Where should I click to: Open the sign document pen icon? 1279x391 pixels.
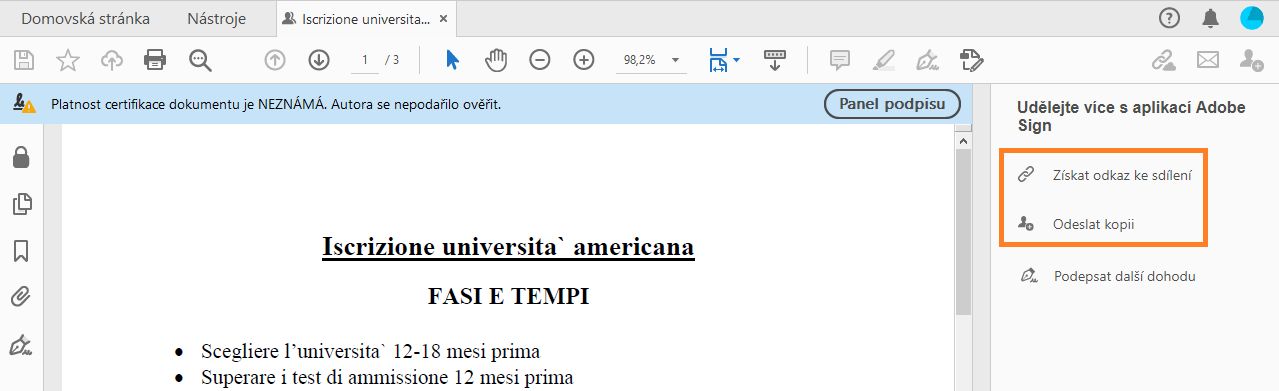(x=927, y=60)
